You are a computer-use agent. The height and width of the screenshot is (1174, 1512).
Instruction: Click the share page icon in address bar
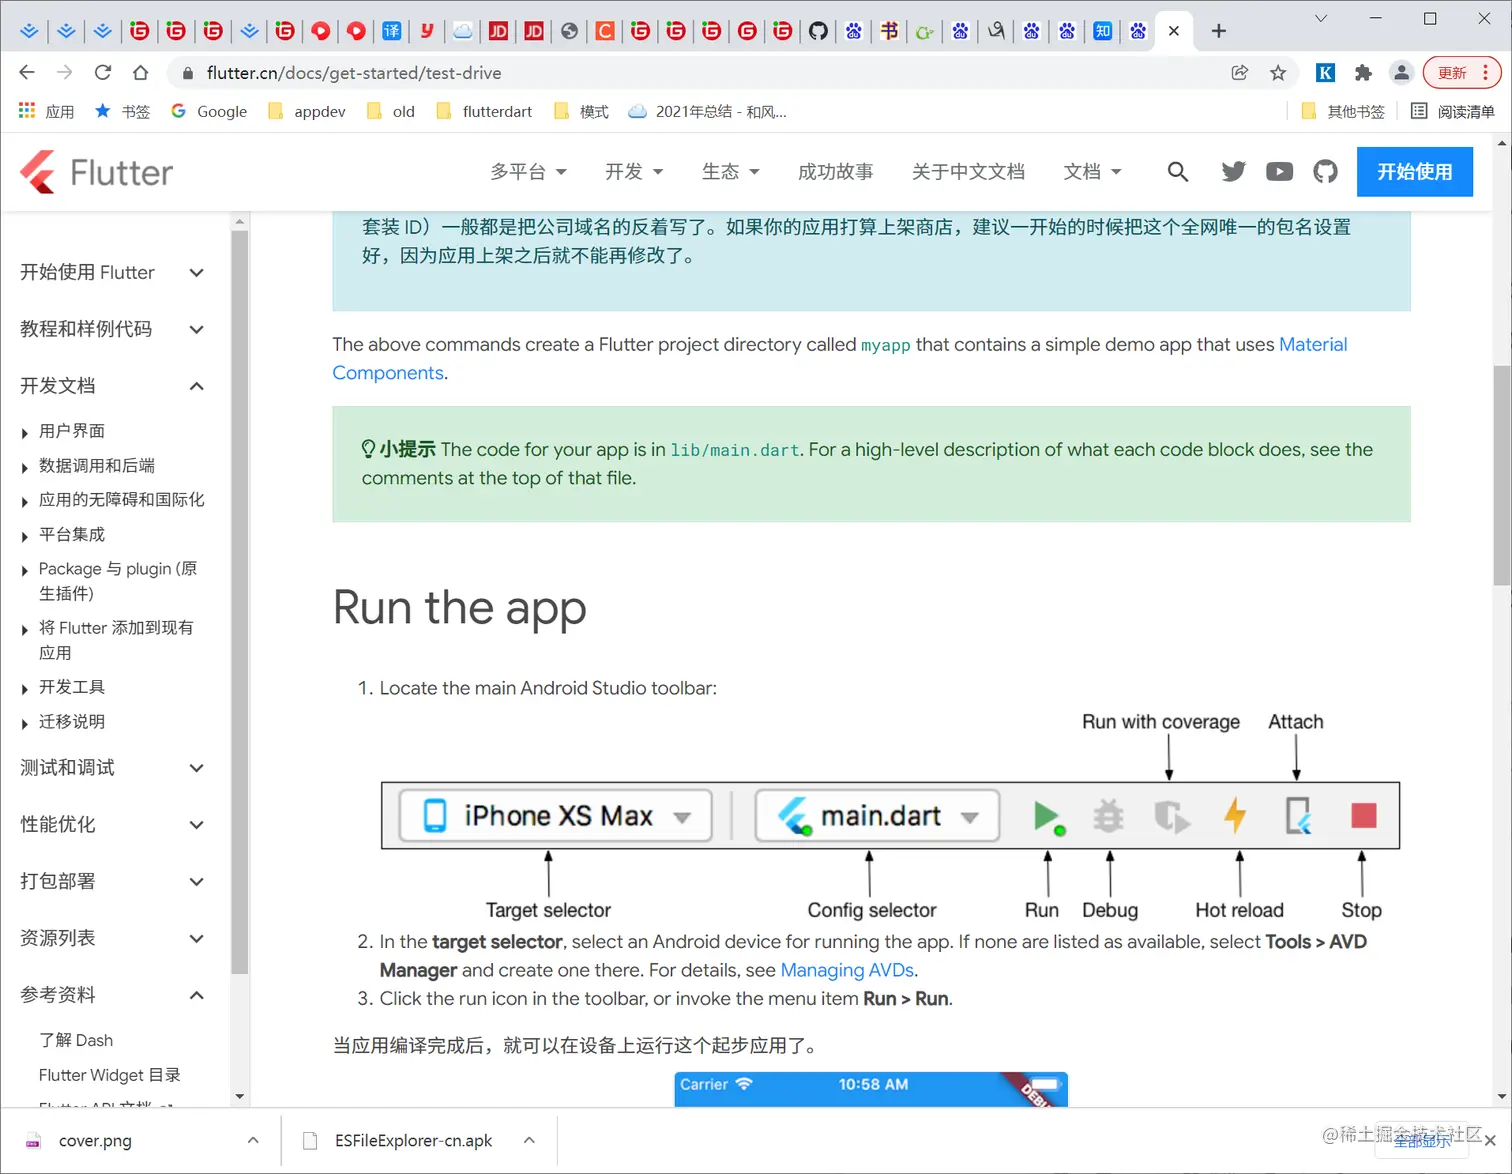[x=1240, y=72]
